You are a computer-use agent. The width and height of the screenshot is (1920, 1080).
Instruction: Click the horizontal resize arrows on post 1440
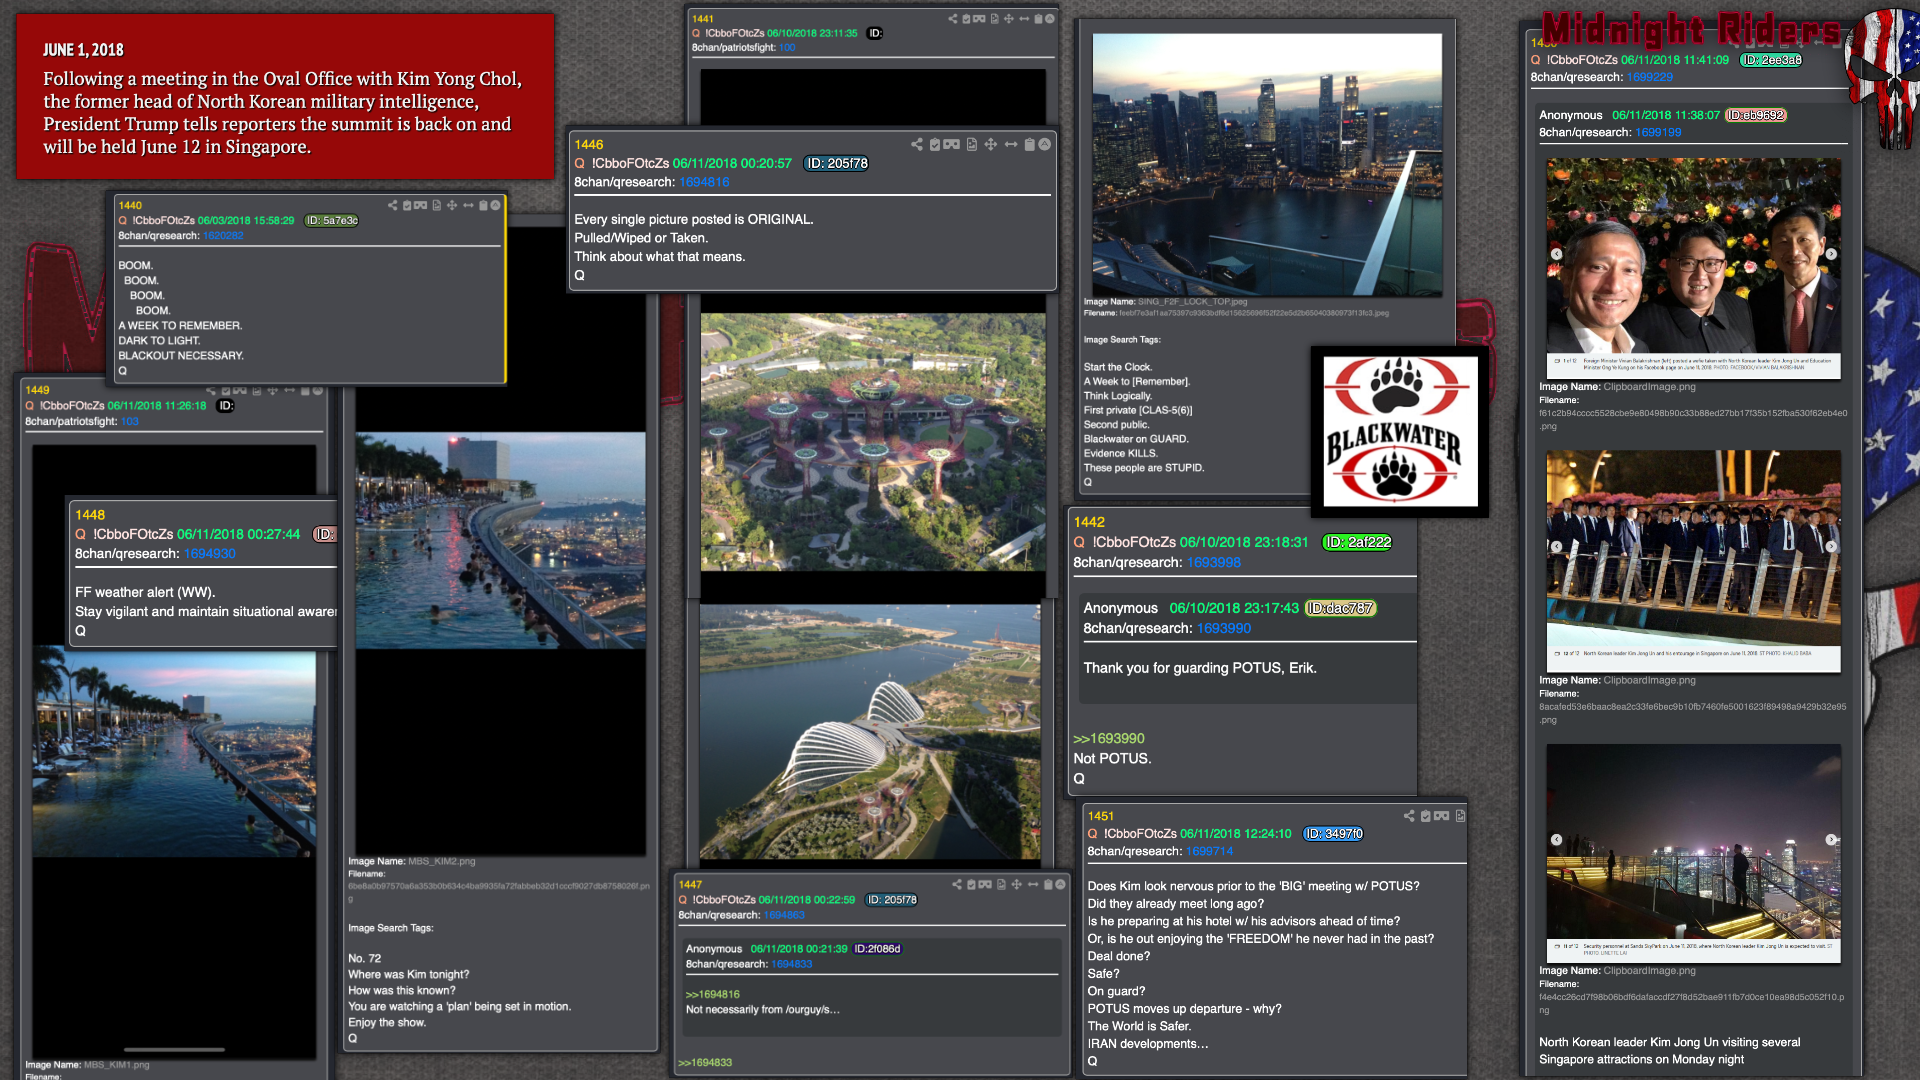pyautogui.click(x=468, y=205)
